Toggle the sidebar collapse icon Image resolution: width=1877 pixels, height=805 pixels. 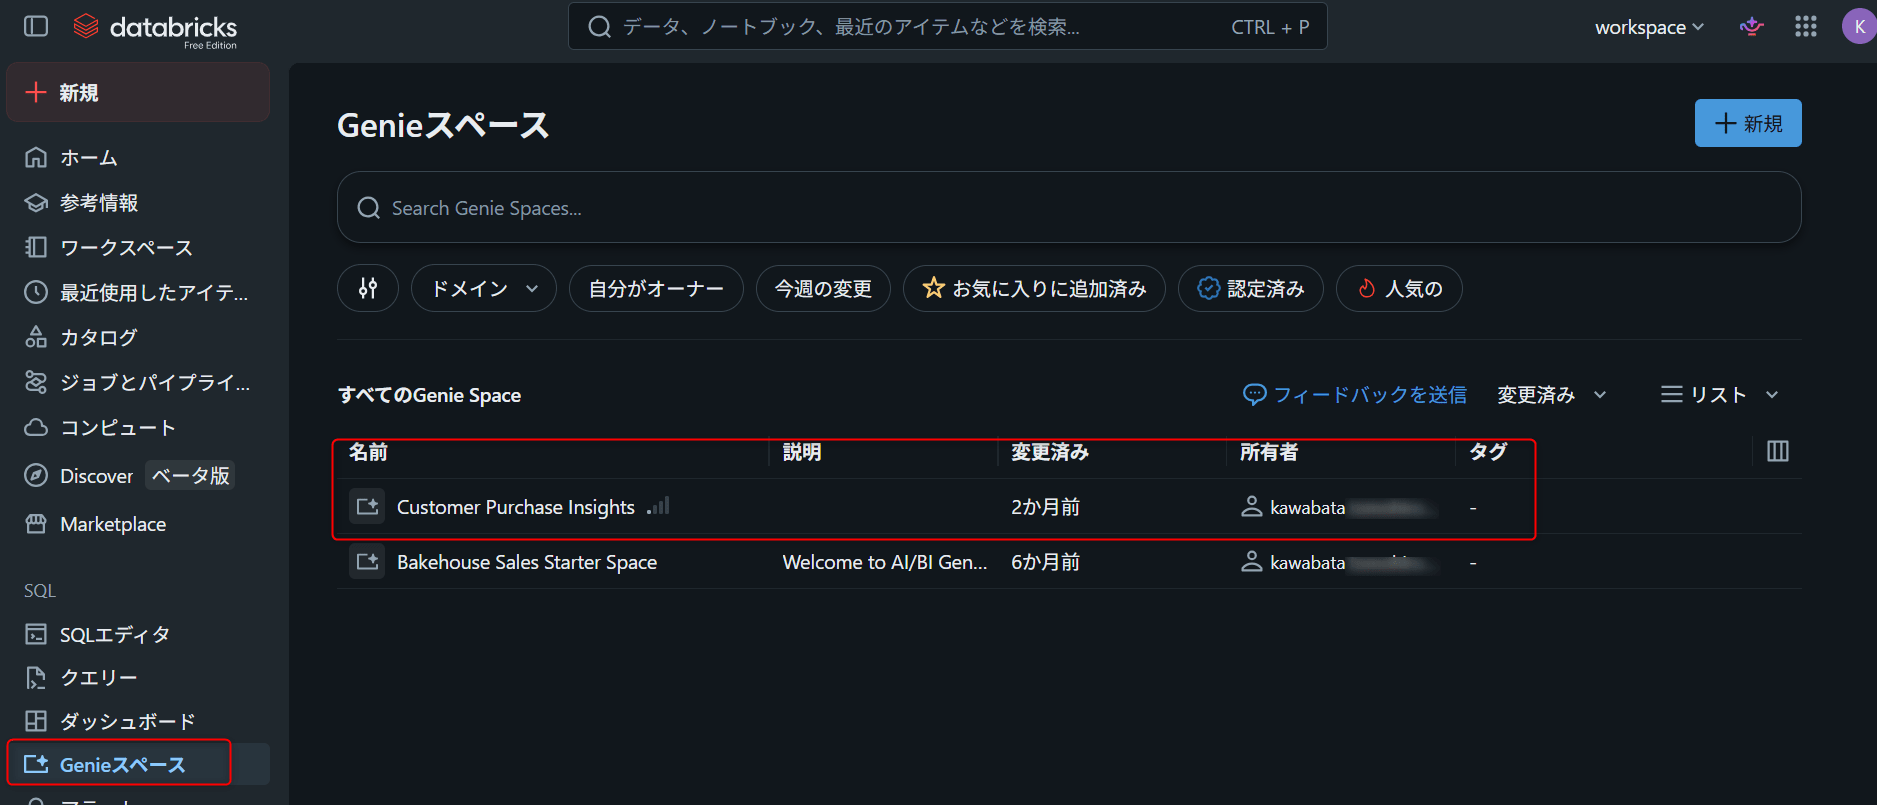click(36, 26)
